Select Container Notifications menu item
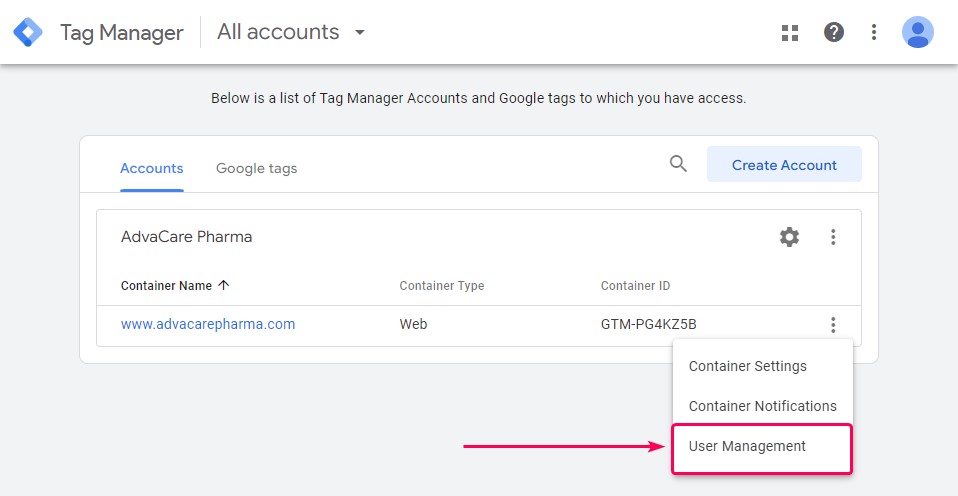This screenshot has height=496, width=958. (x=762, y=406)
